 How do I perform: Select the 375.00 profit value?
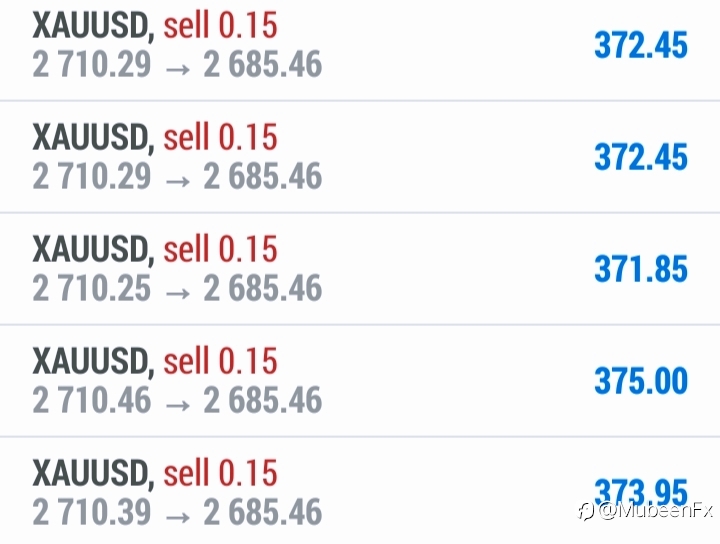point(641,381)
